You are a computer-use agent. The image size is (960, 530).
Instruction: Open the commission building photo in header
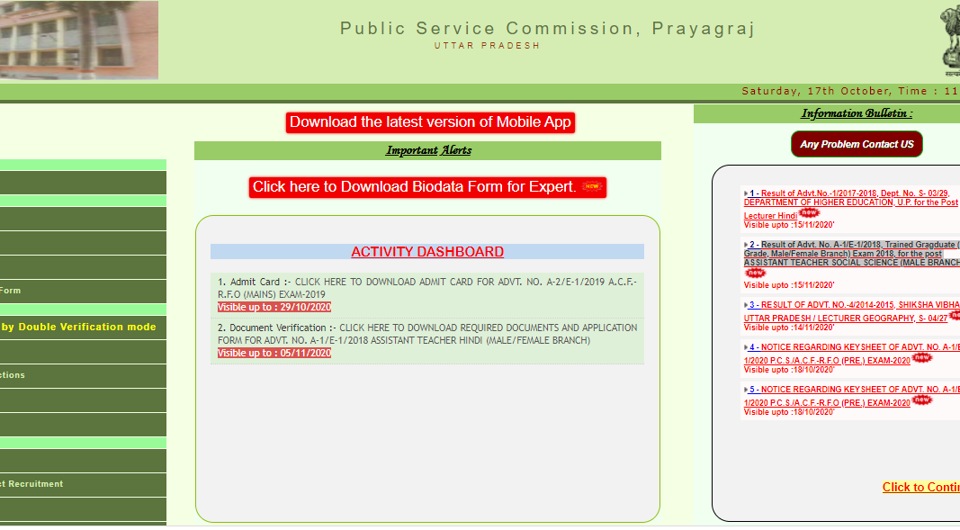(x=79, y=40)
